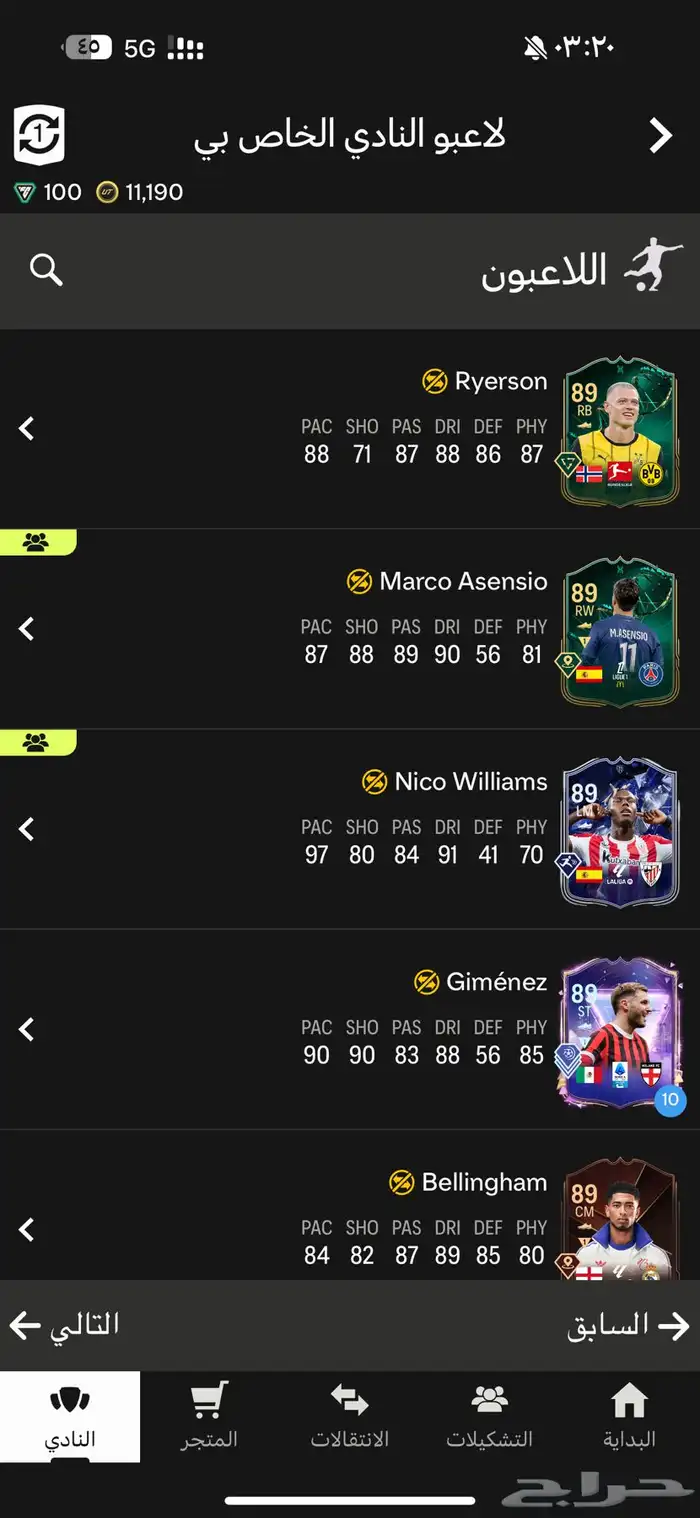Expand the Ryerson row chevron
The image size is (700, 1518).
(27, 428)
